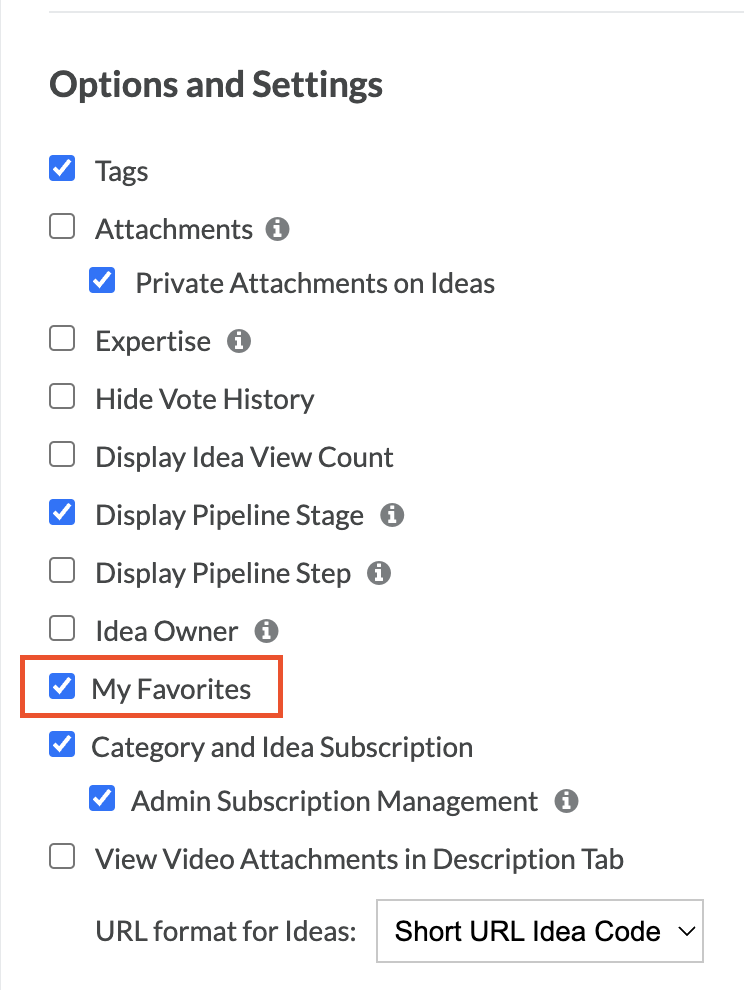Enable Hide Vote History
The width and height of the screenshot is (744, 990).
coord(62,397)
